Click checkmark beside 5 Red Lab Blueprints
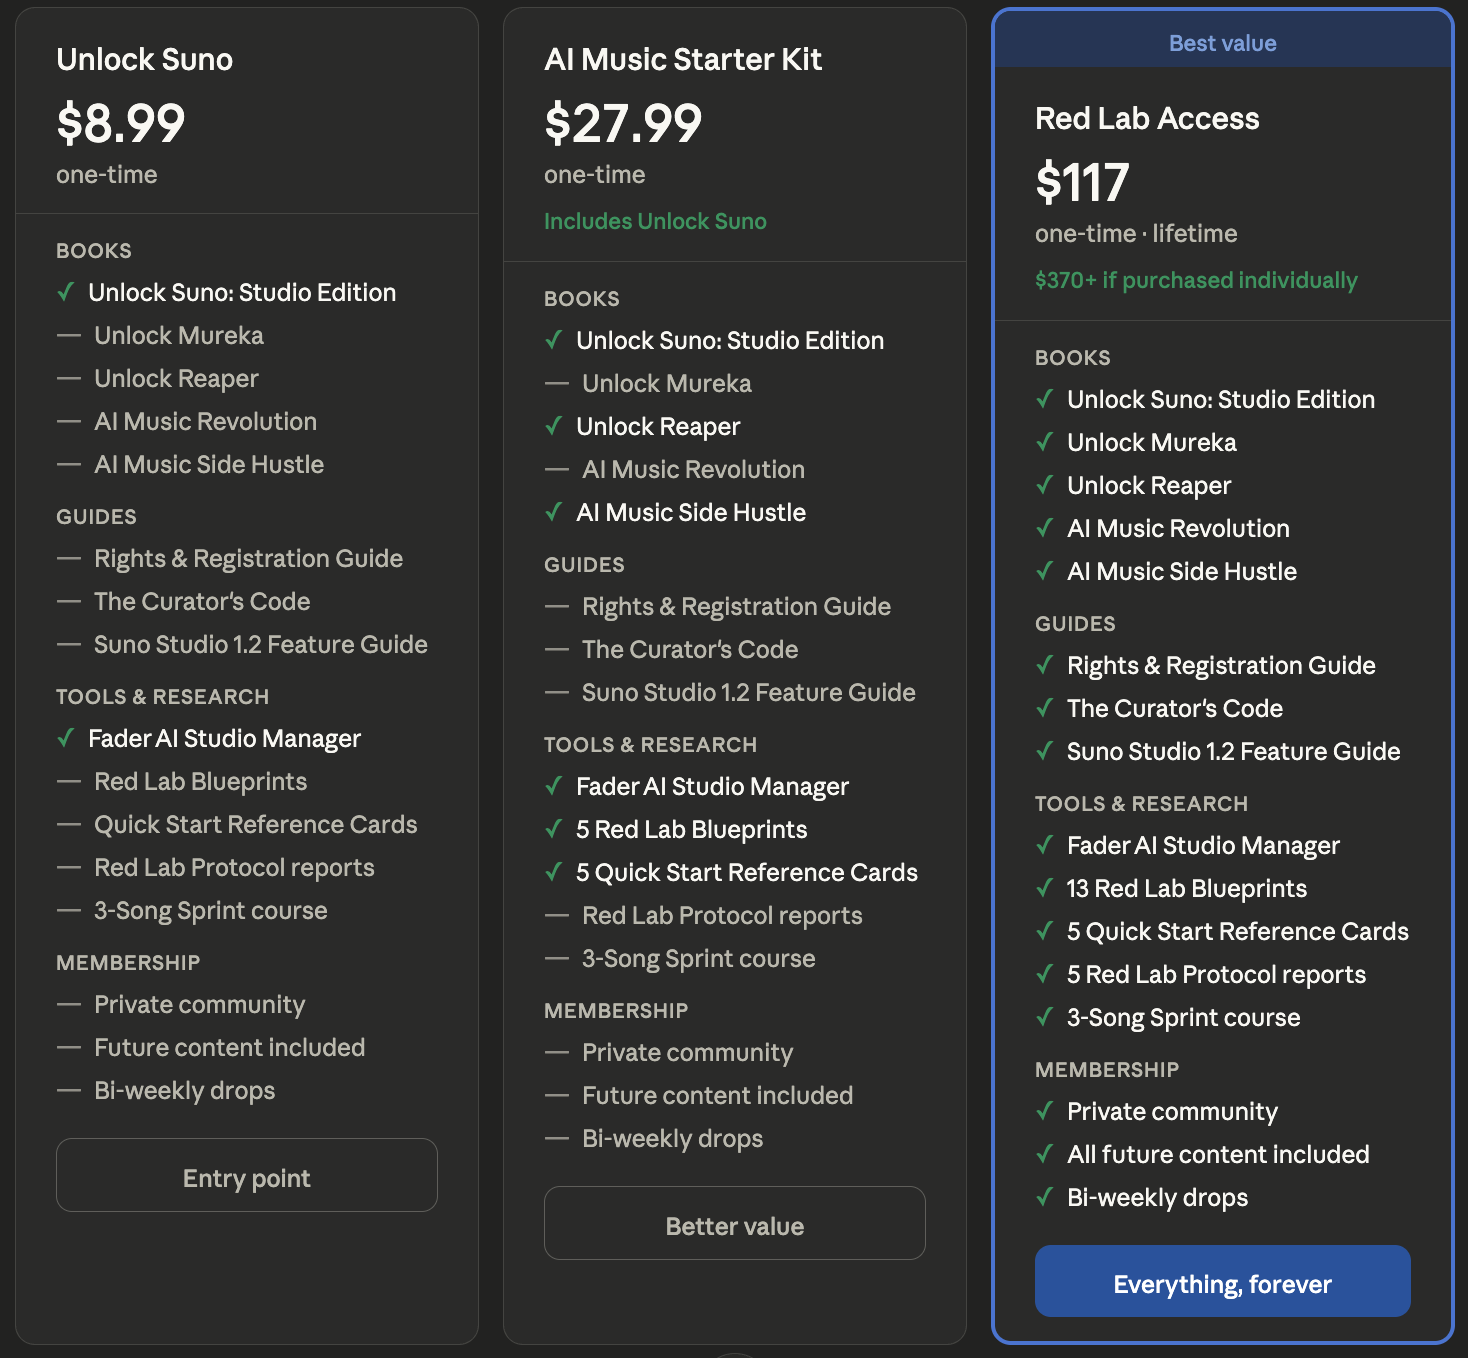 pos(554,829)
